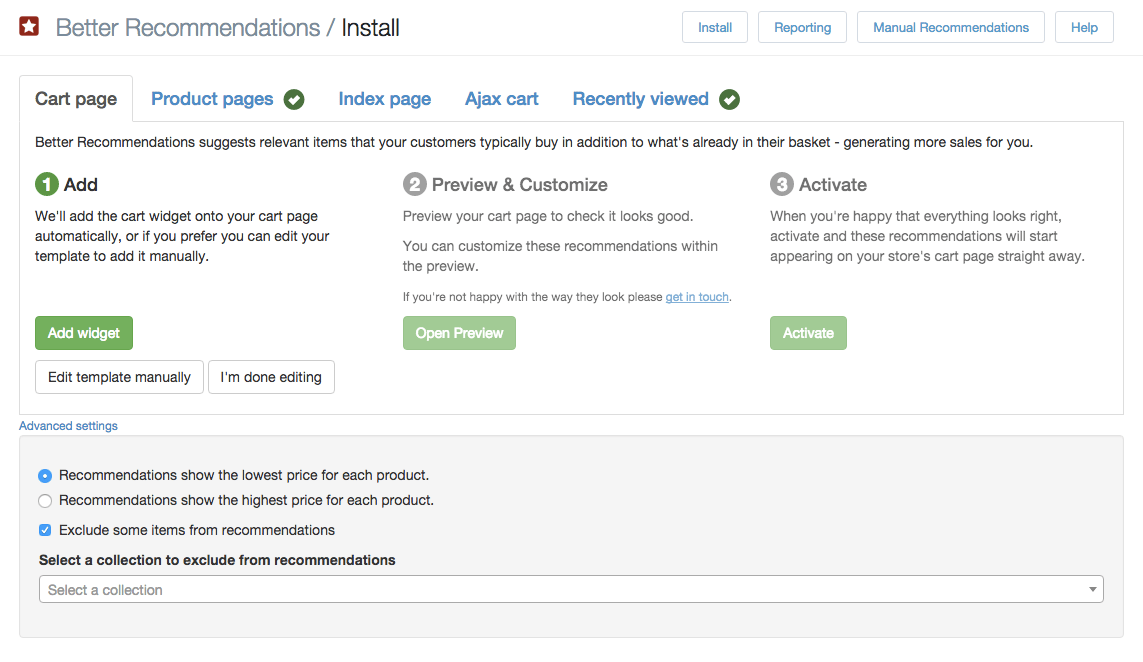Toggle the Advanced settings link
1143x662 pixels.
coord(69,426)
